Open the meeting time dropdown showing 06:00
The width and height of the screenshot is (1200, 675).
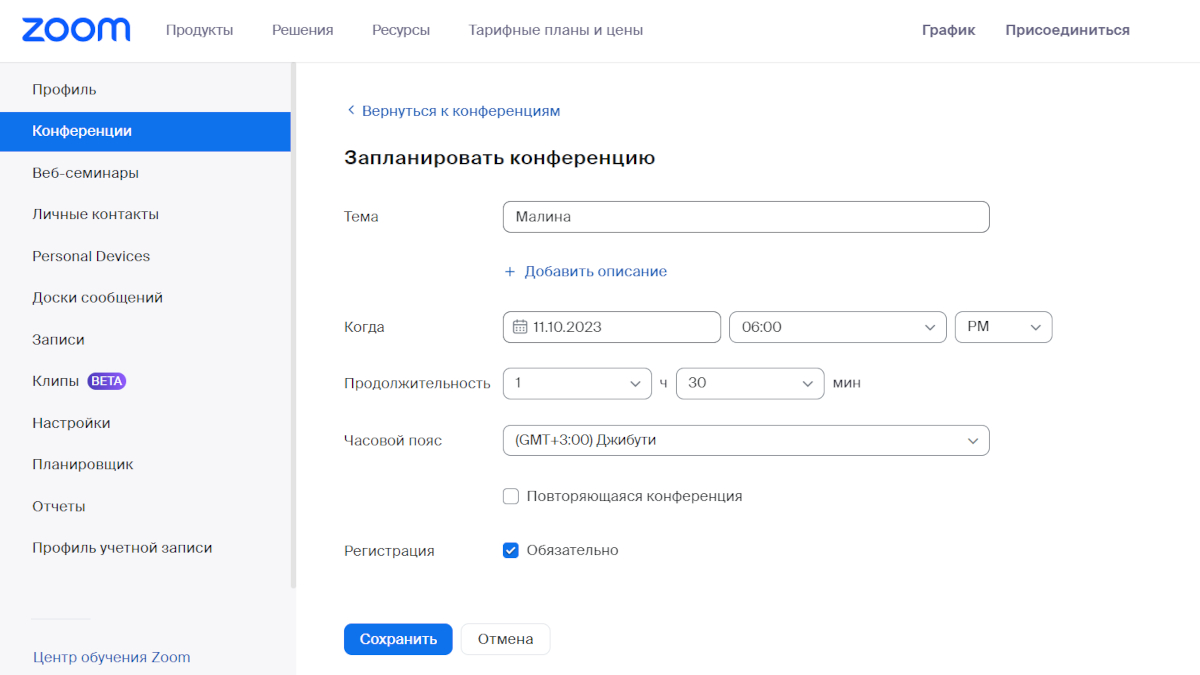tap(837, 326)
